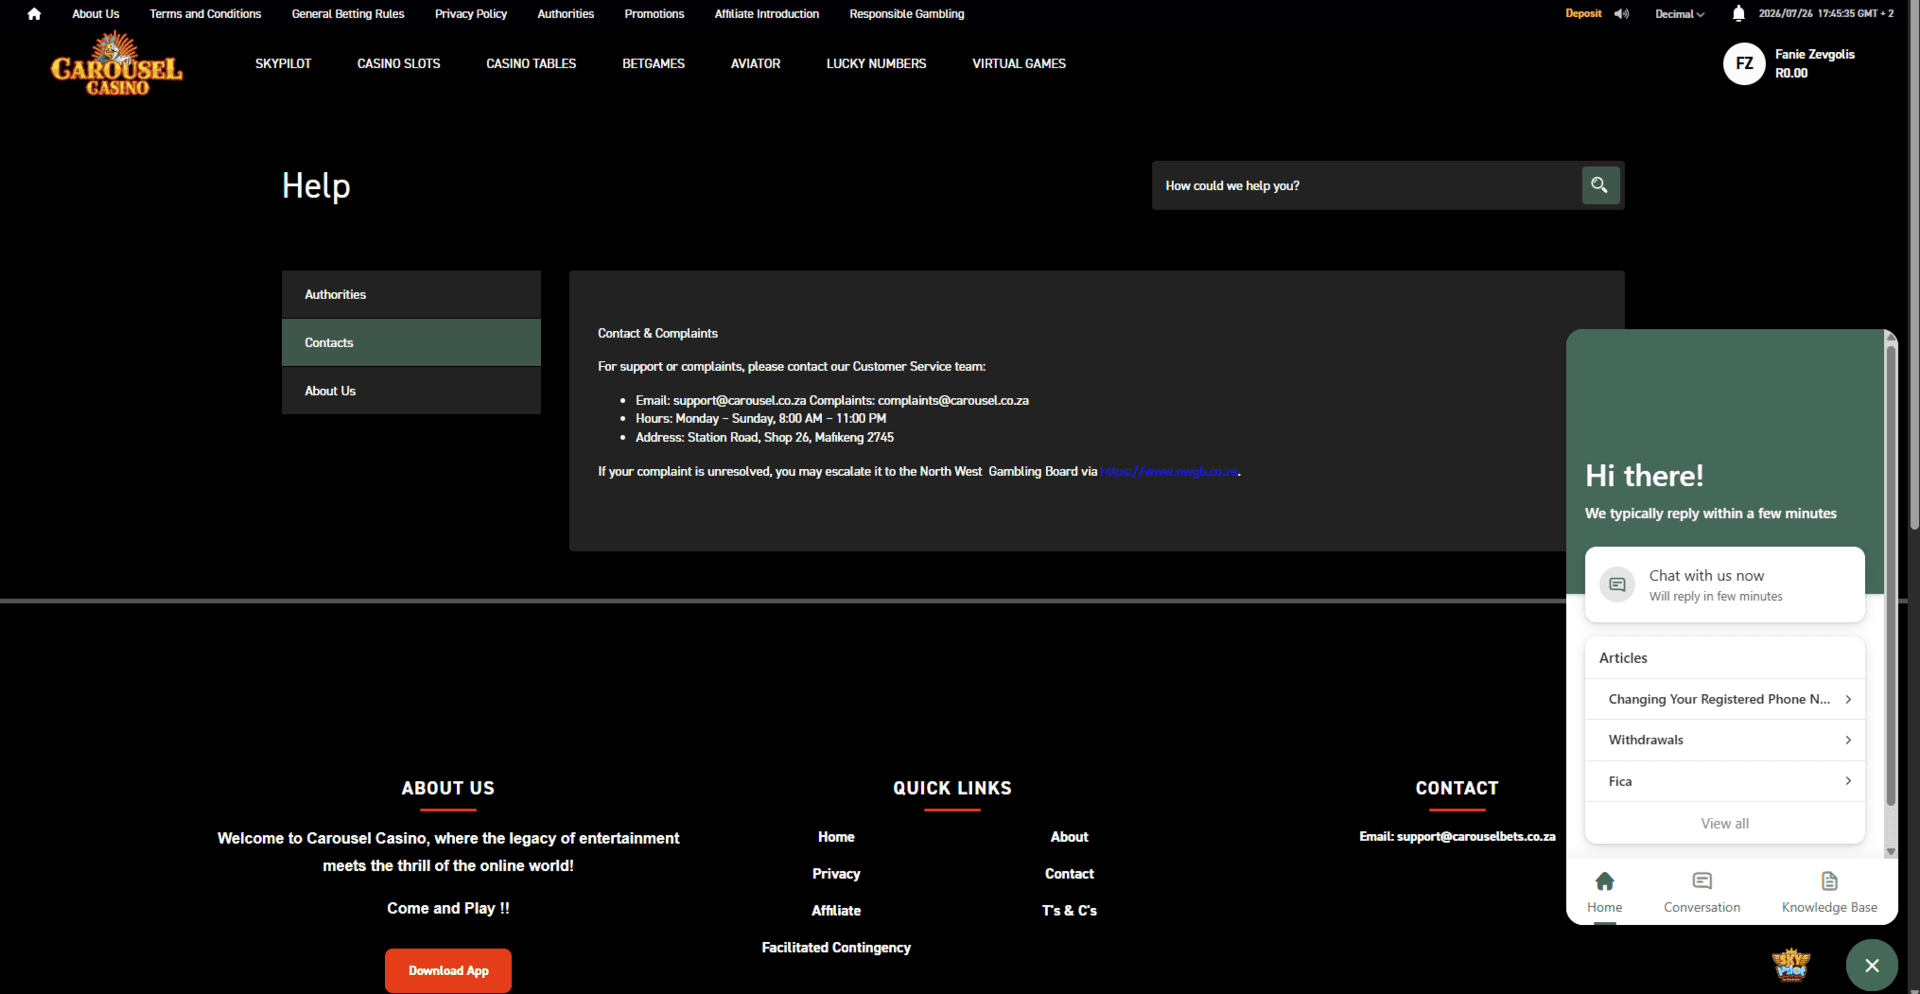This screenshot has width=1920, height=994.
Task: Click the SkyPilot floating icon
Action: (1791, 964)
